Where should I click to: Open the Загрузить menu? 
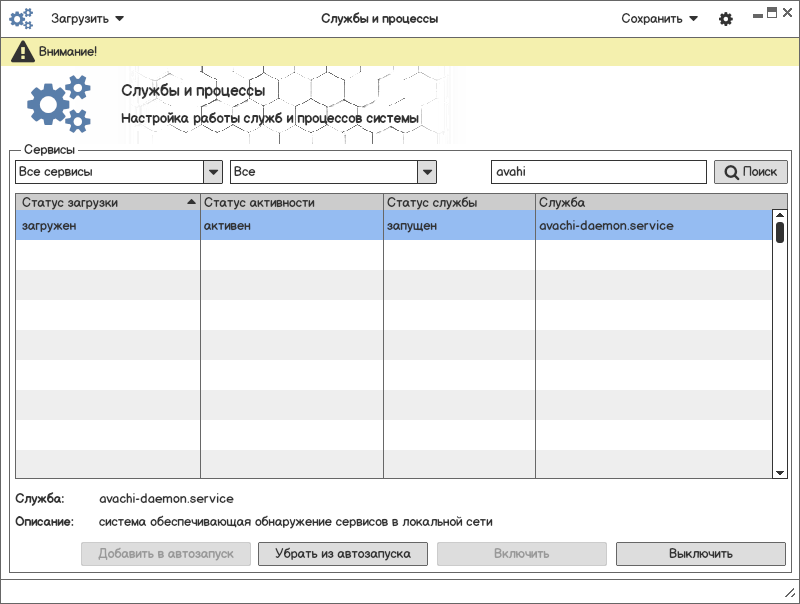coord(88,18)
